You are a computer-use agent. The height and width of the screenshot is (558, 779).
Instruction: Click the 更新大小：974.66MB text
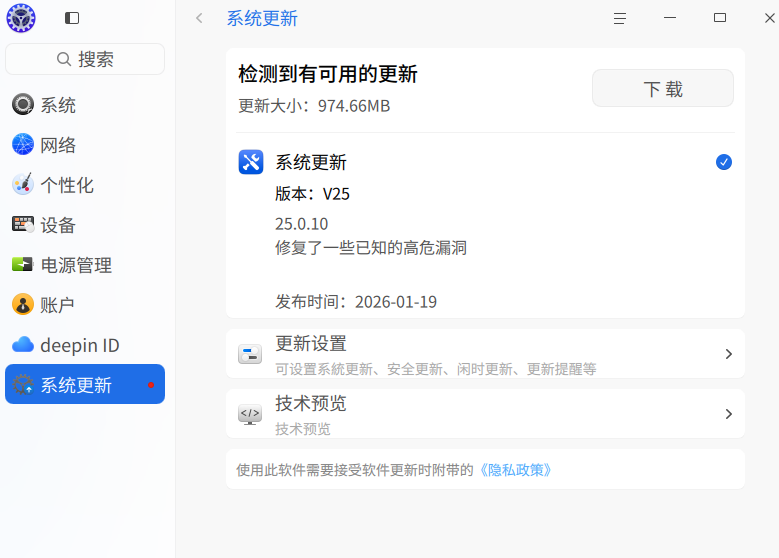(314, 106)
